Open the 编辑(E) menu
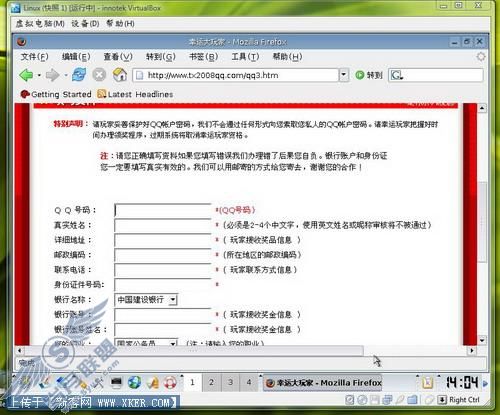The image size is (500, 415). (76, 57)
